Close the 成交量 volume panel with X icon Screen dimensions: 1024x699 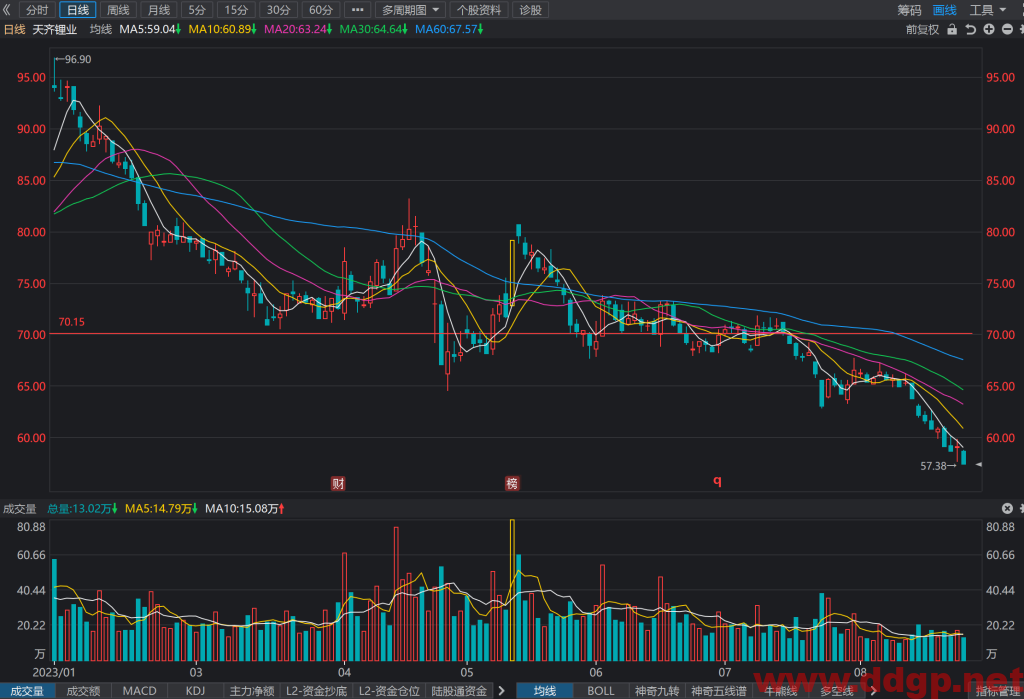click(x=1007, y=508)
